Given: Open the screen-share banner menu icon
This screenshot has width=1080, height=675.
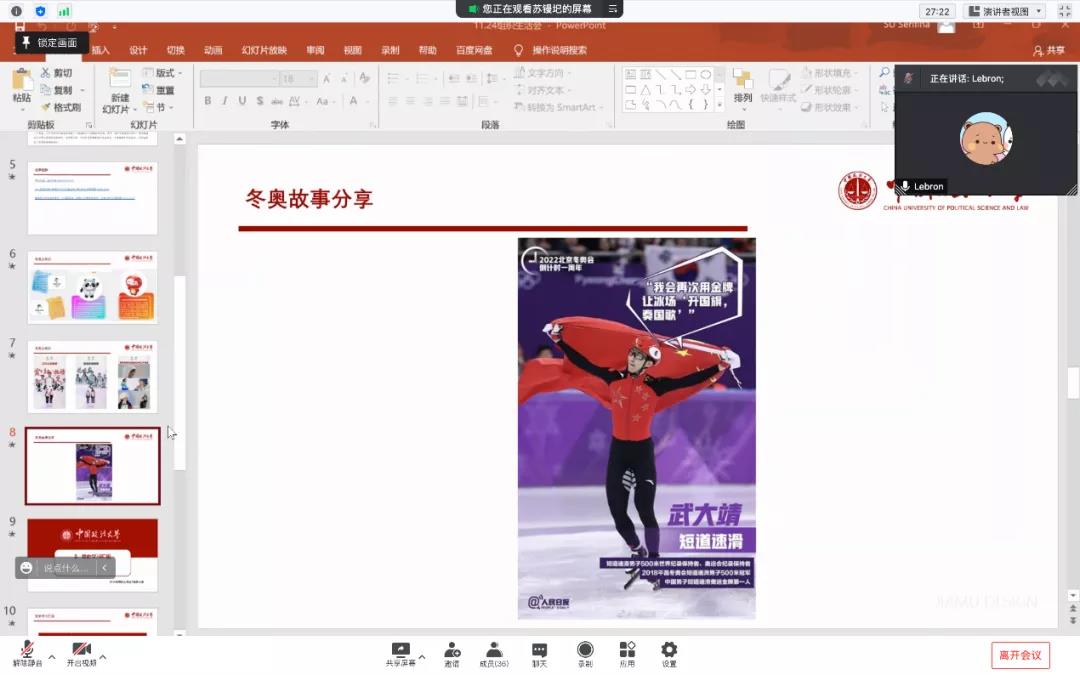Looking at the screenshot, I should point(612,9).
